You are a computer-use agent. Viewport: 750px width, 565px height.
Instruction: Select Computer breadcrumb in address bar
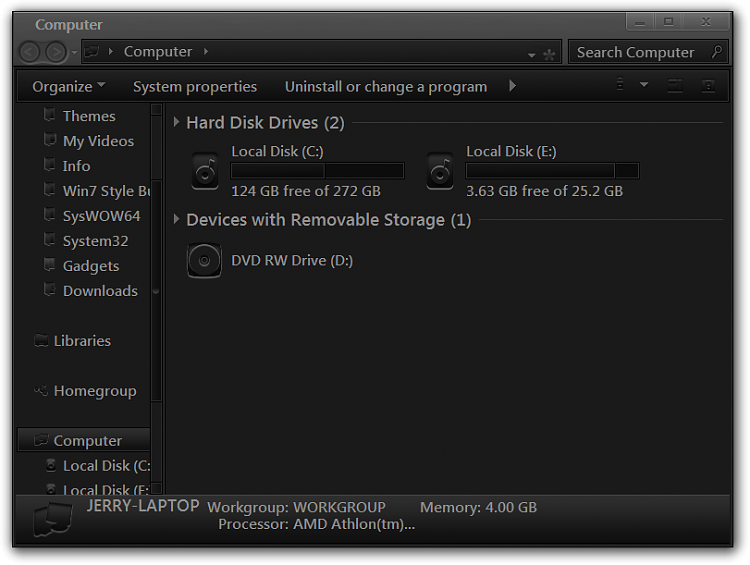pos(158,51)
